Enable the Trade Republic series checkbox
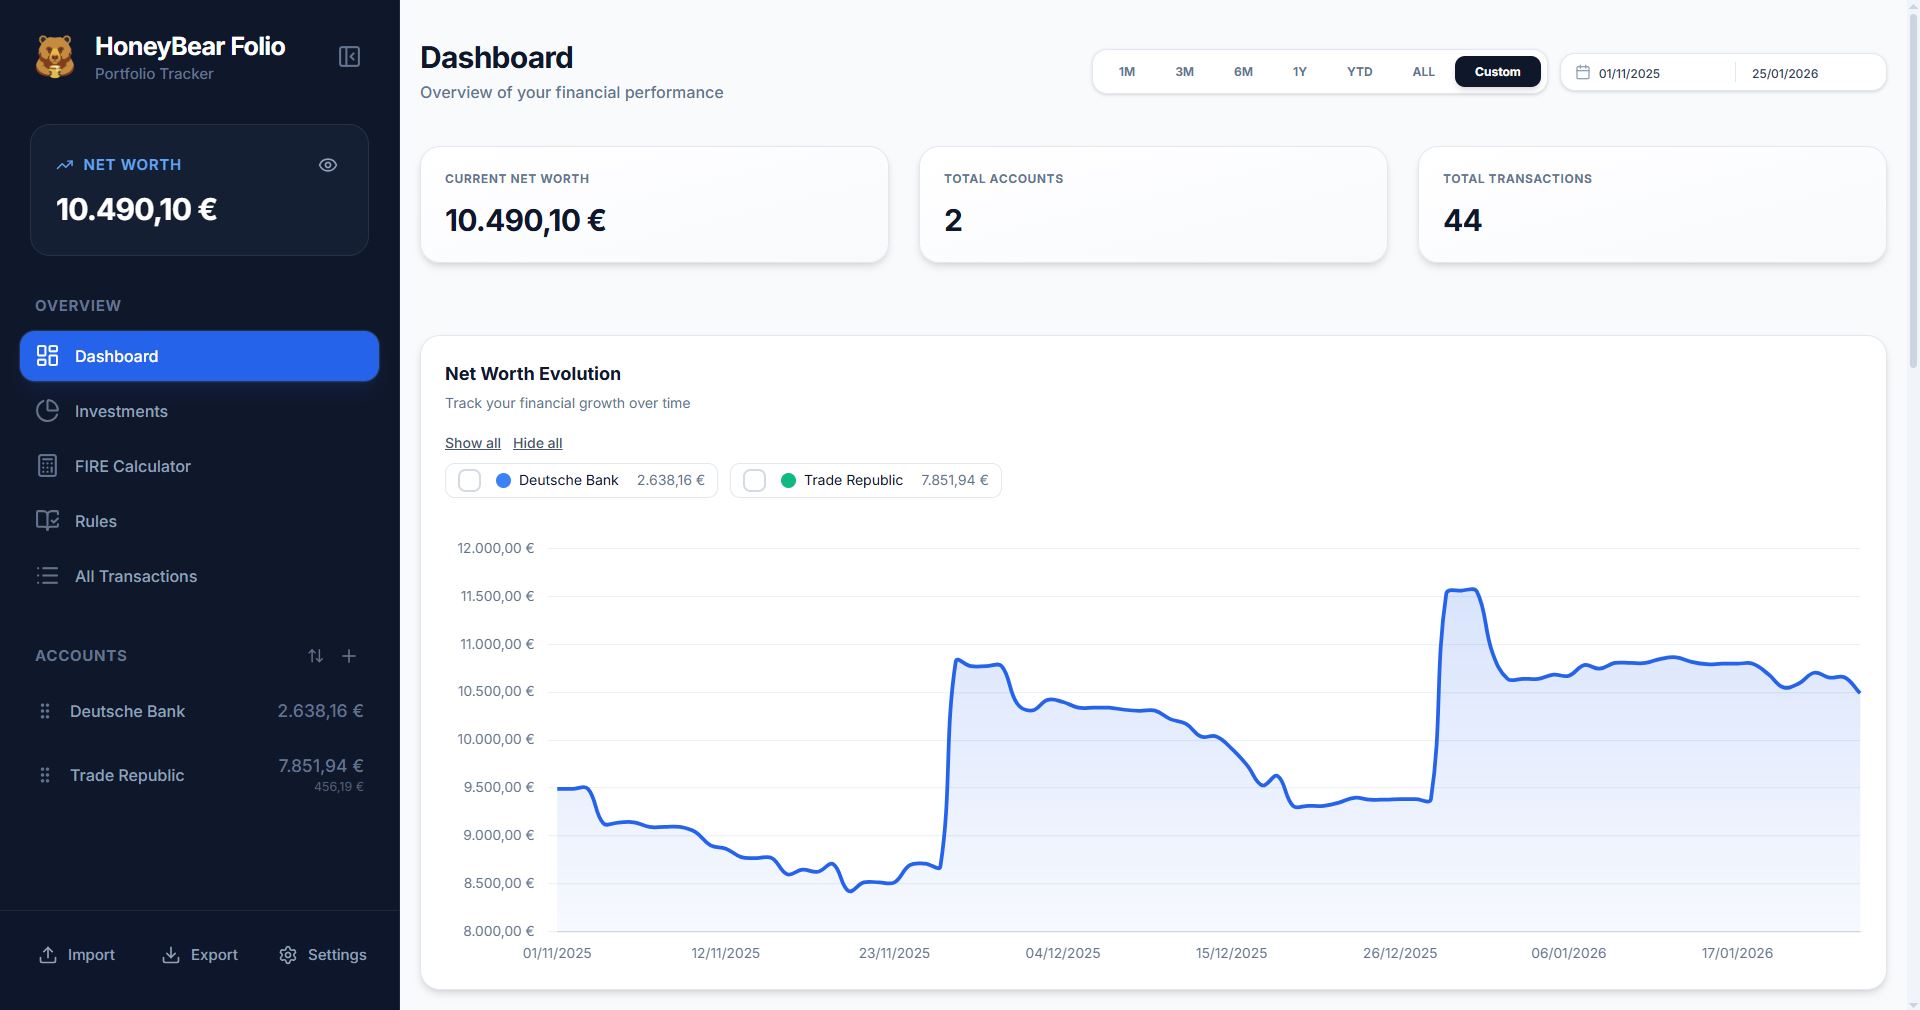 coord(754,480)
